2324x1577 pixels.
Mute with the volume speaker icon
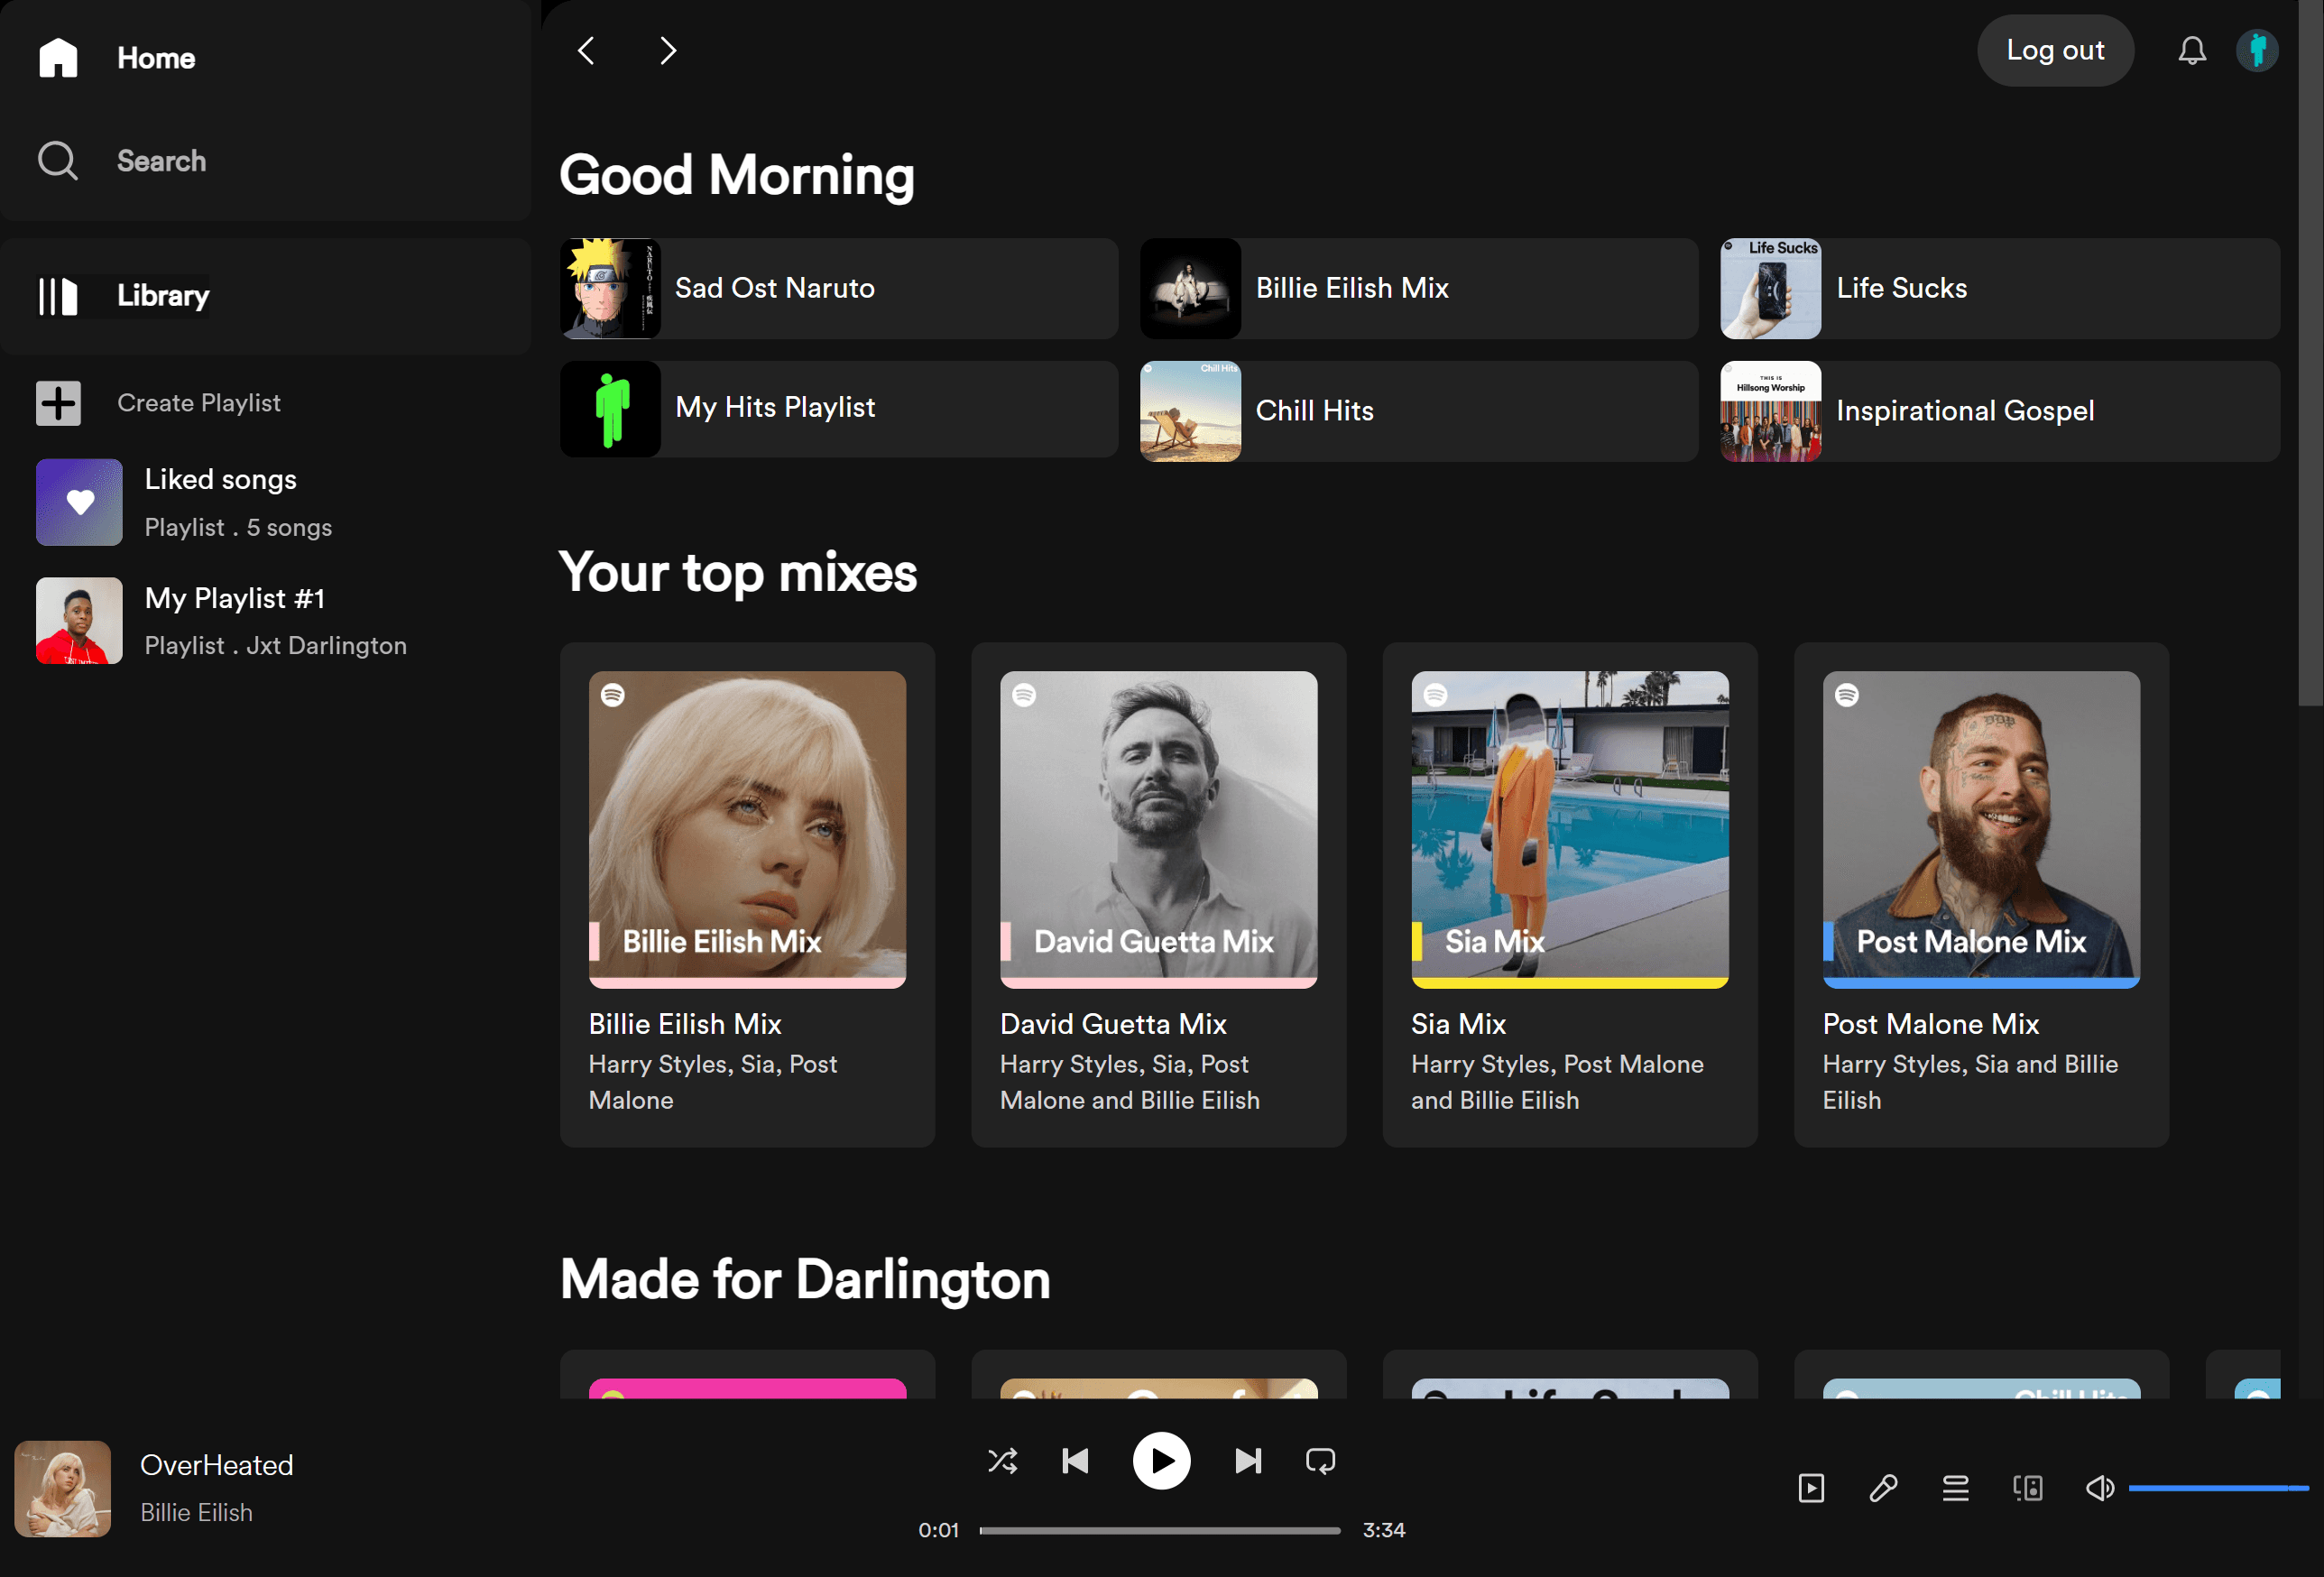[x=2099, y=1488]
